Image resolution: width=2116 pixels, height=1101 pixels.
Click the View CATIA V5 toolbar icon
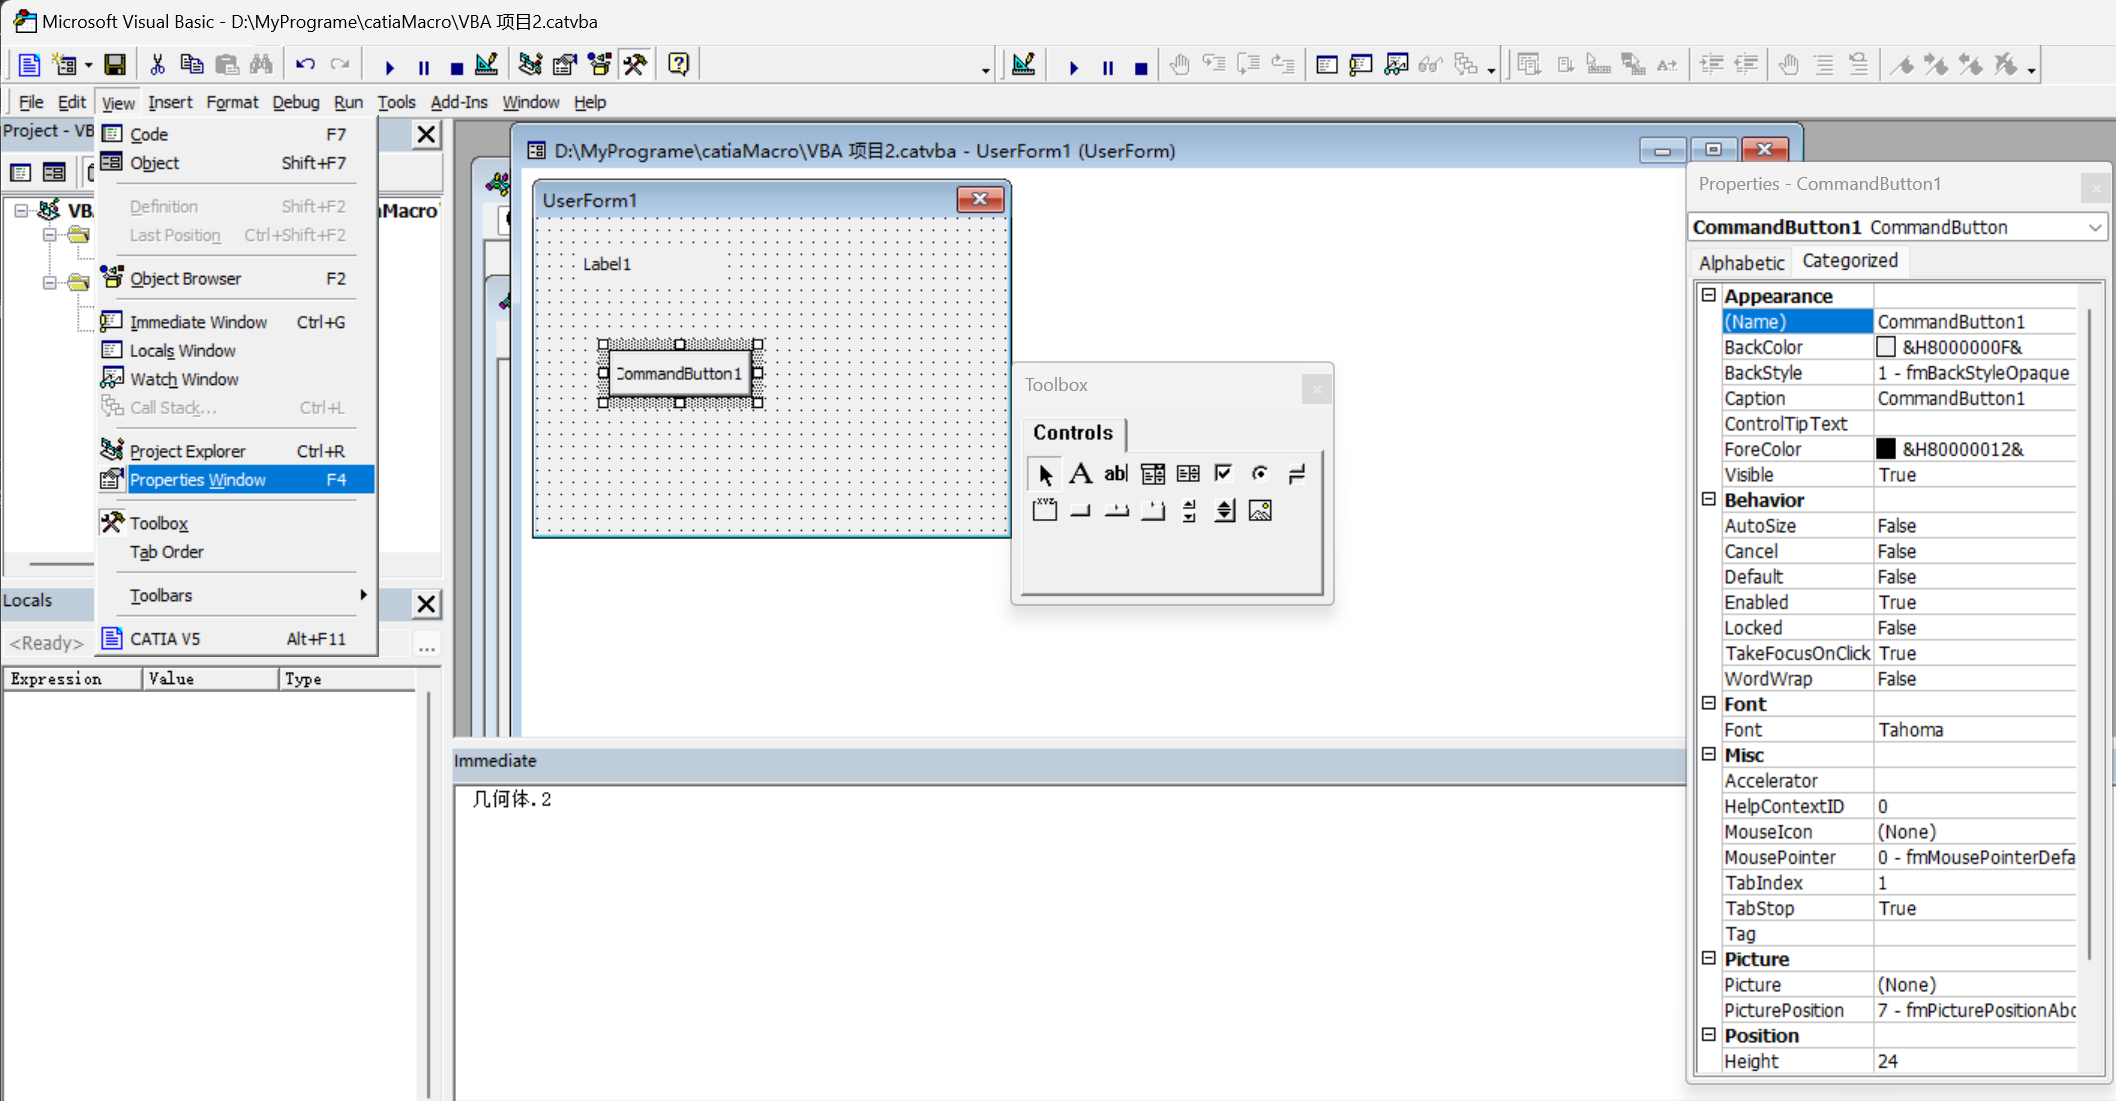(29, 65)
